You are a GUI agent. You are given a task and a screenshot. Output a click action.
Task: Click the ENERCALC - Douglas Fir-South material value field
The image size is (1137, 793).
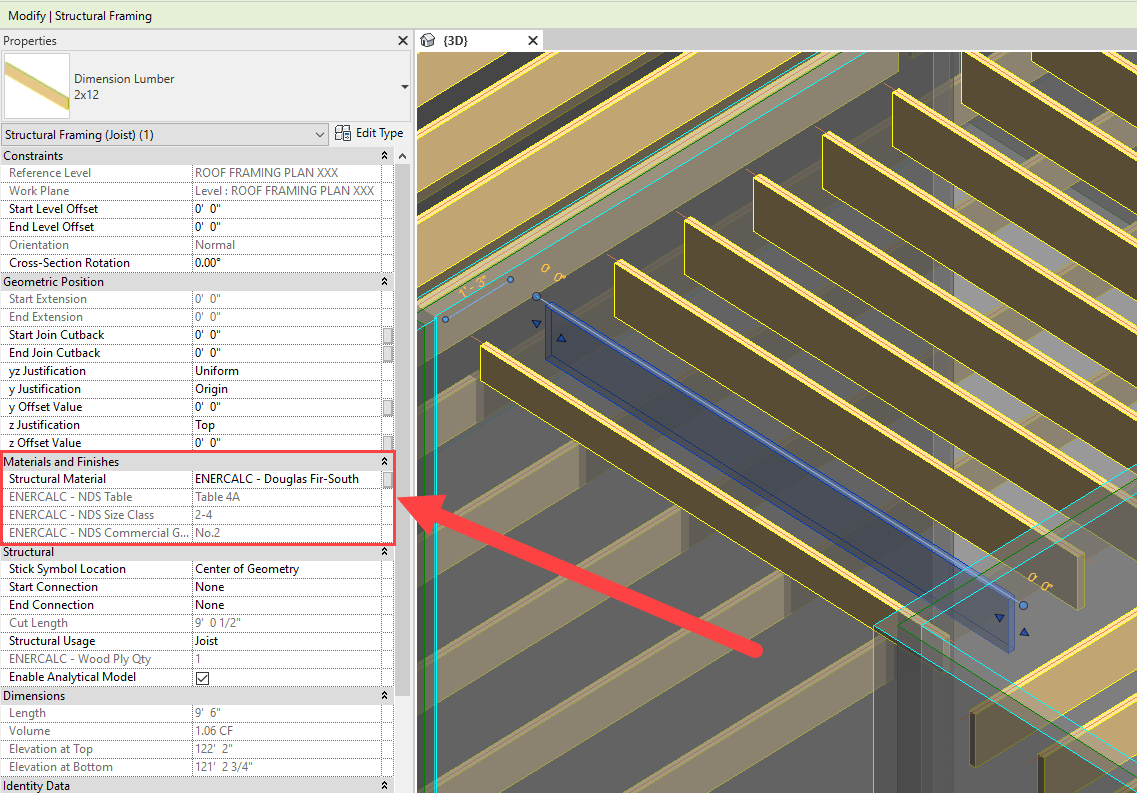pos(280,478)
